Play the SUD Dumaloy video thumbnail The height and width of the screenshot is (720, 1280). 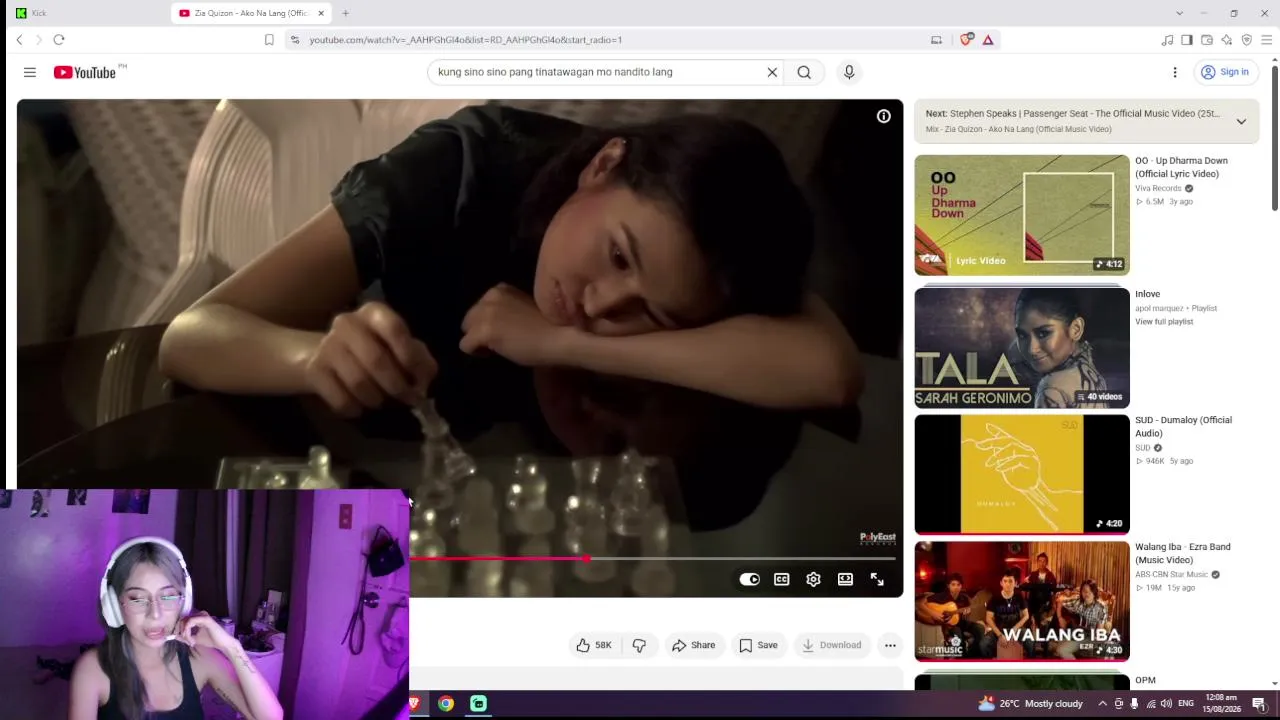tap(1022, 475)
